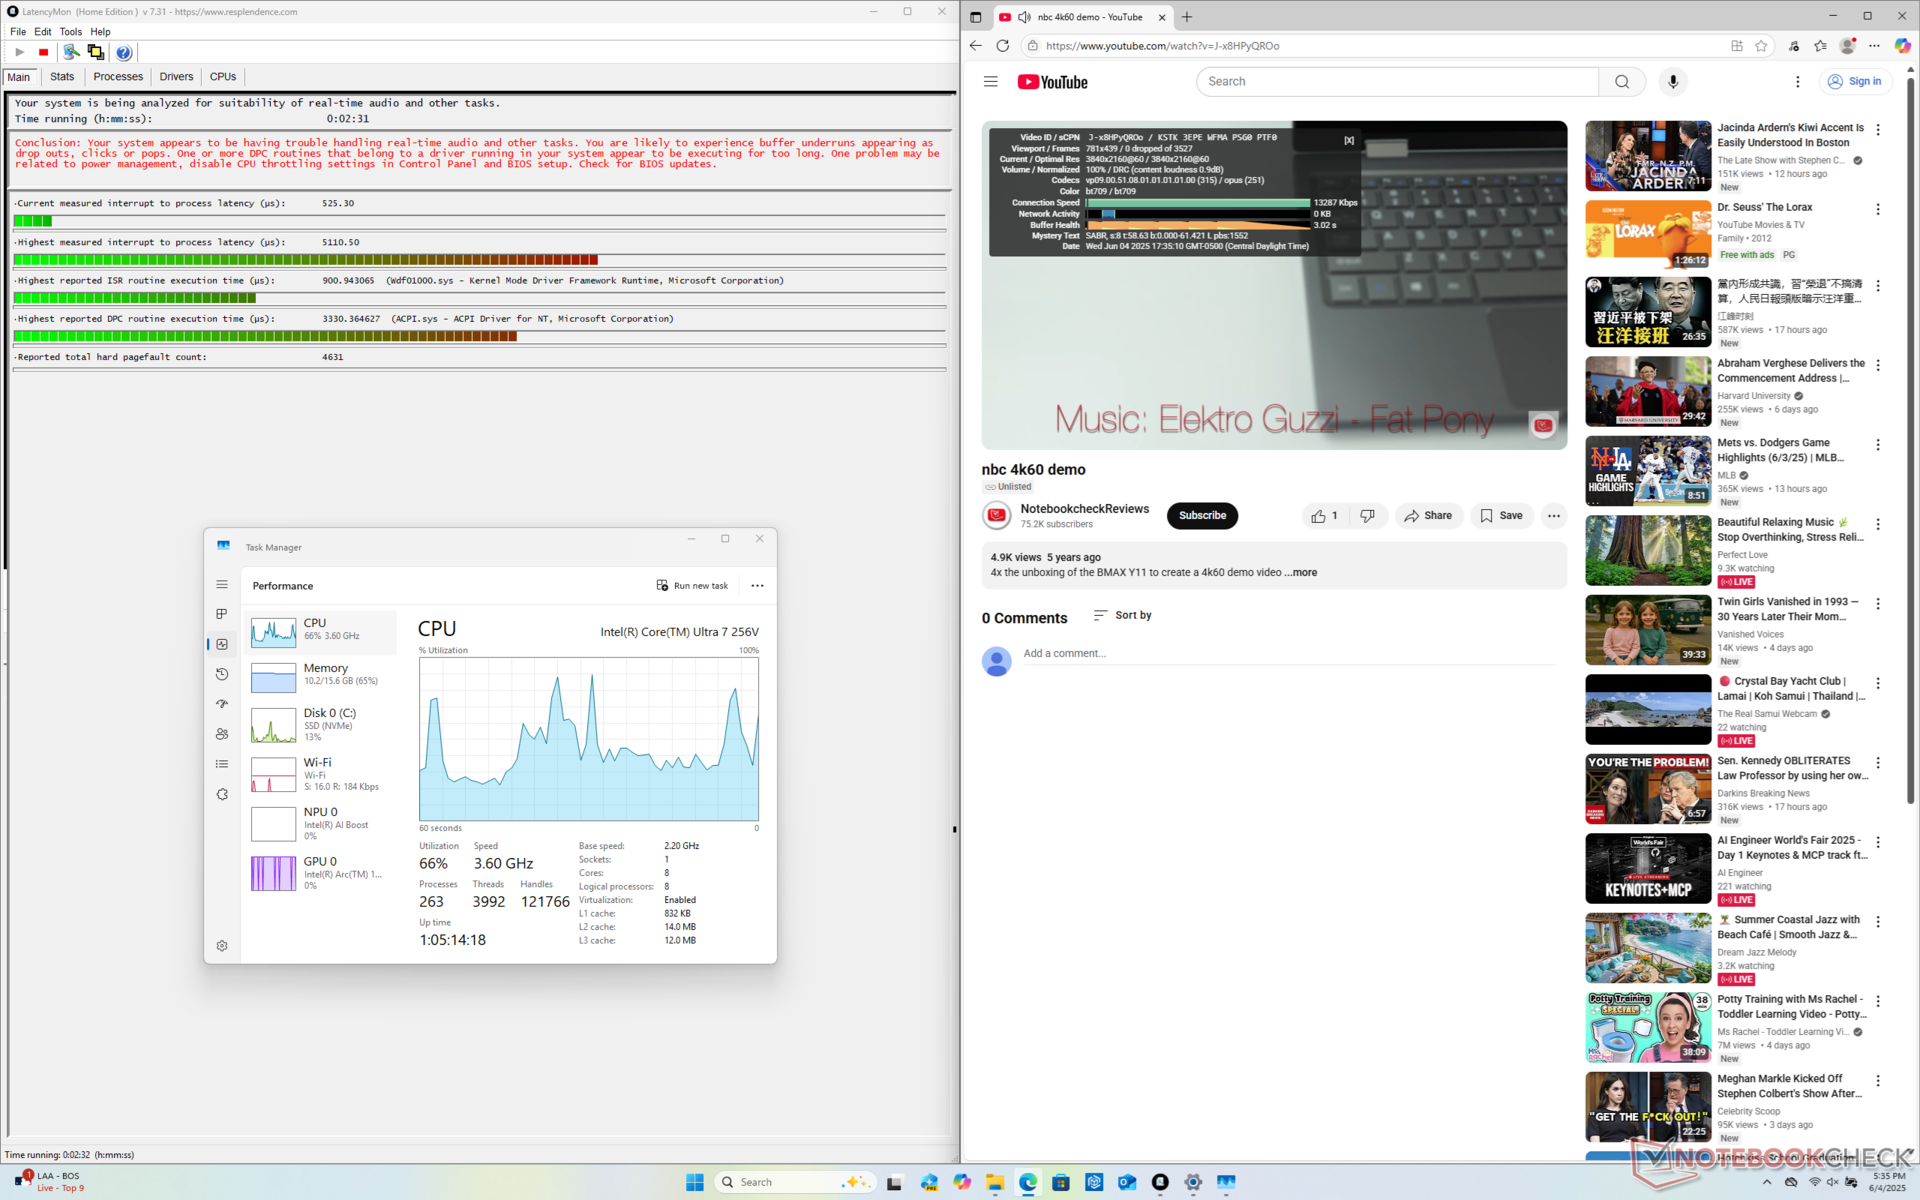This screenshot has height=1200, width=1920.
Task: Dislike the nbc 4k60 demo video
Action: [1367, 516]
